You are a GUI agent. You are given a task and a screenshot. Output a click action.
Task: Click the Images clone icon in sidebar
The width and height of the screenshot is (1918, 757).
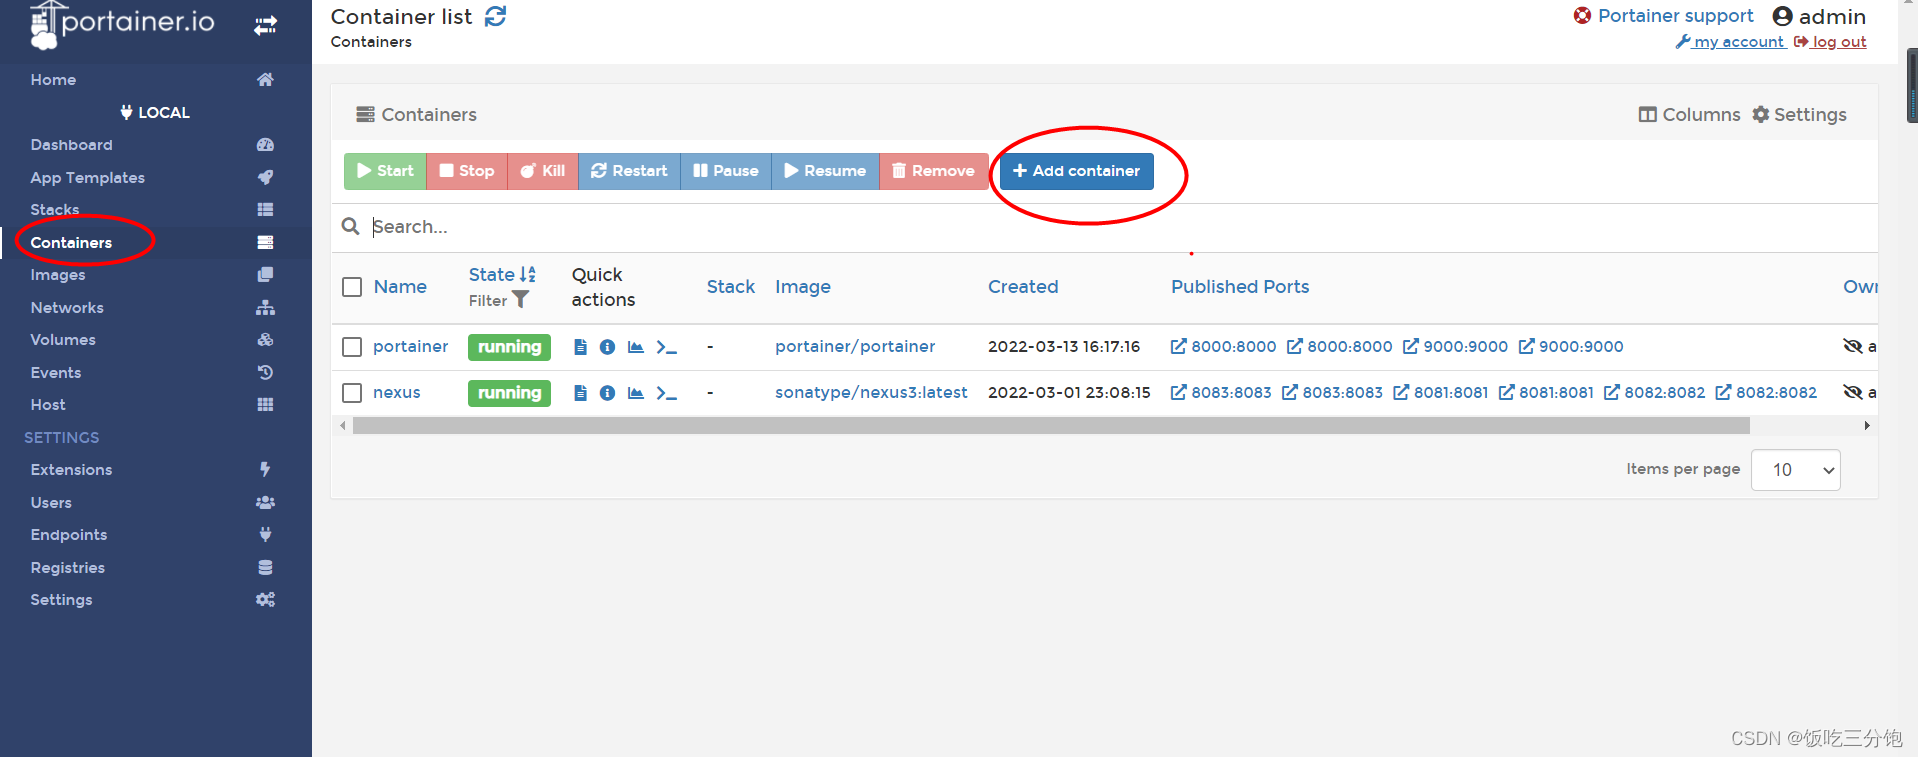[x=265, y=274]
